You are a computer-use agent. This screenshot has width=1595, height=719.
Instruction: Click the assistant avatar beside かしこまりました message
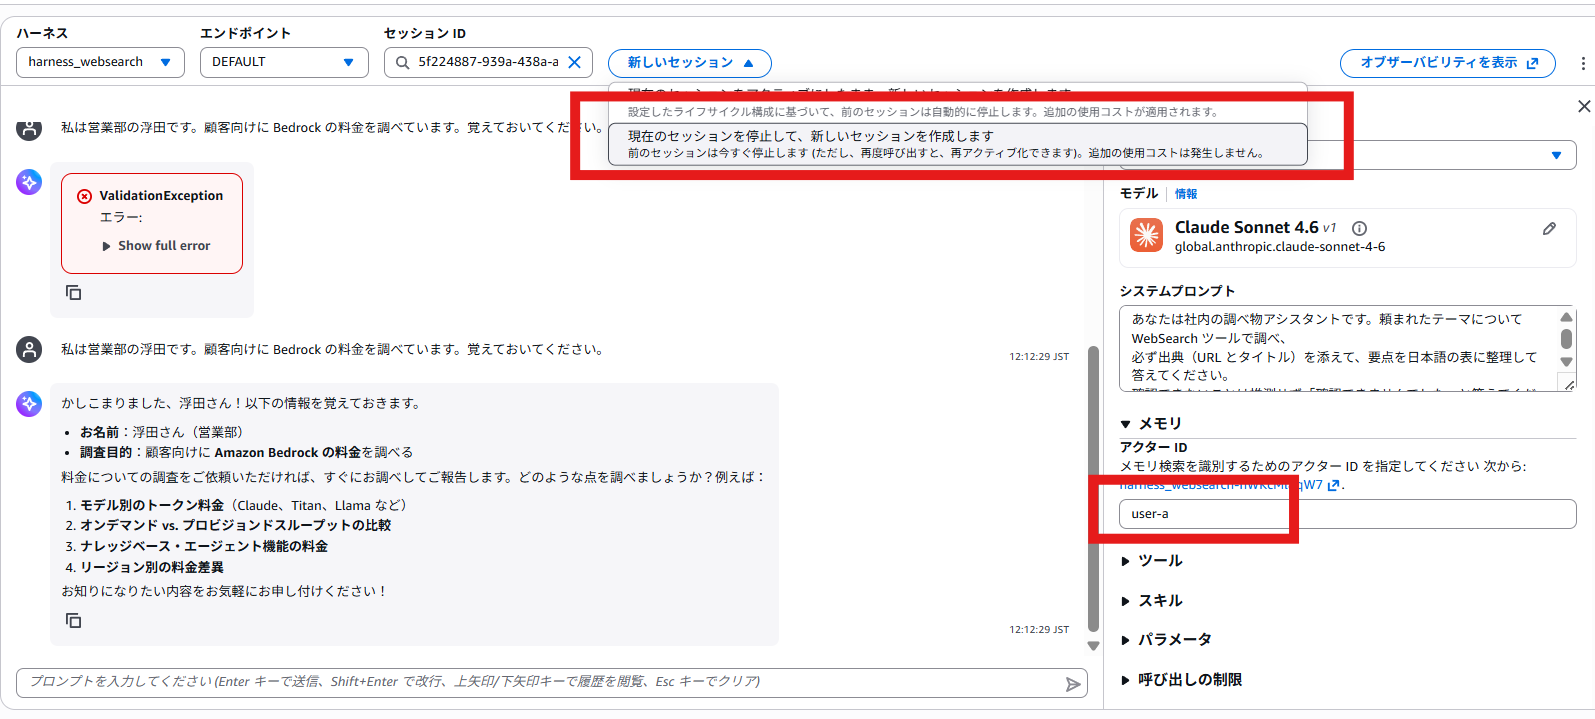29,404
